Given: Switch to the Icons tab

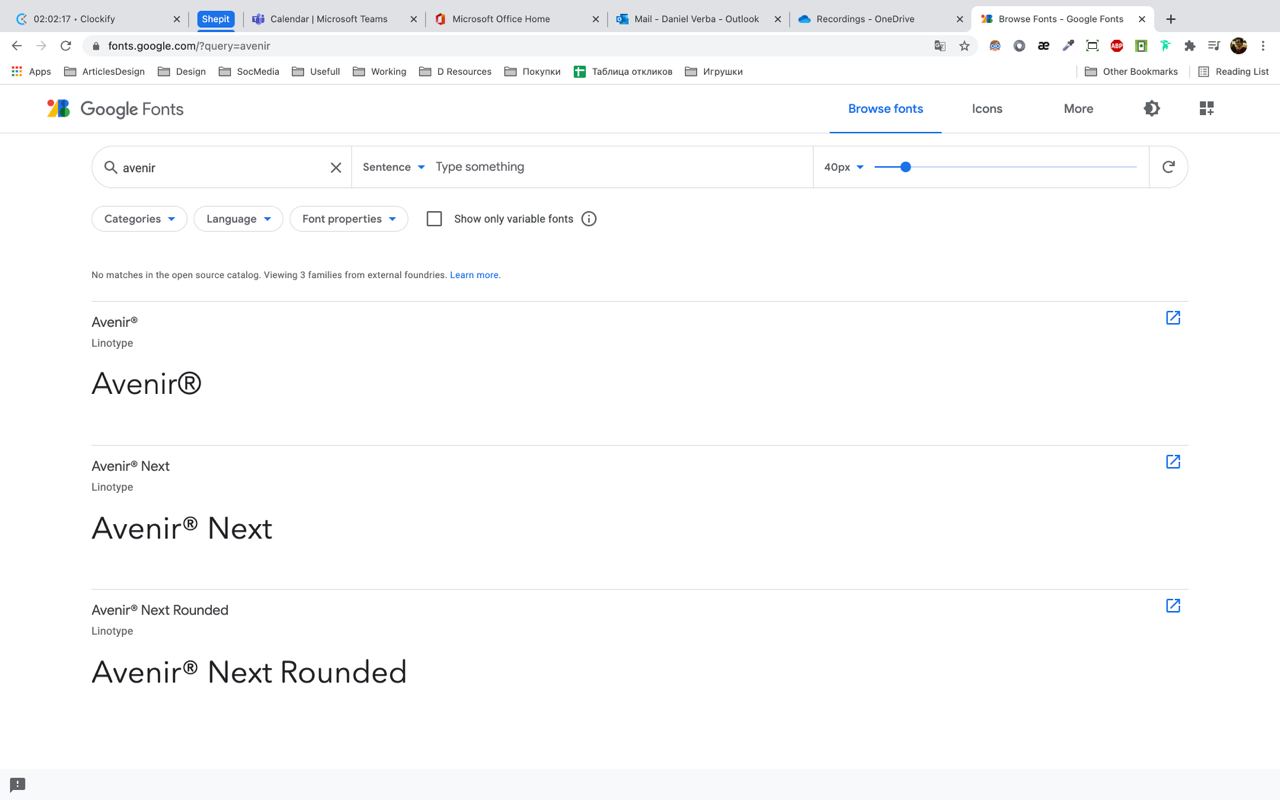Looking at the screenshot, I should (x=987, y=109).
